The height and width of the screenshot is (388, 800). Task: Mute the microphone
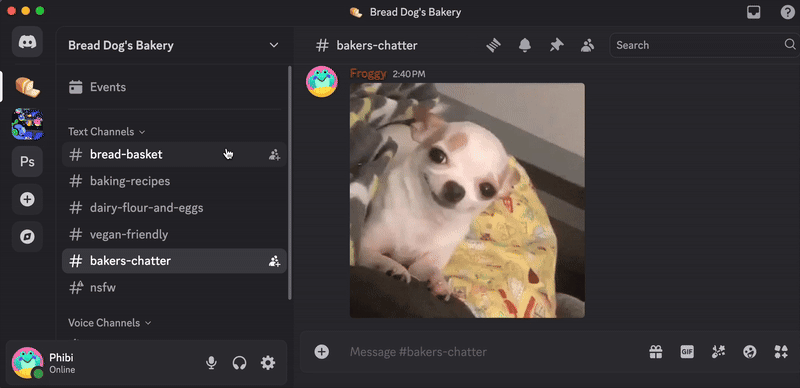click(211, 363)
